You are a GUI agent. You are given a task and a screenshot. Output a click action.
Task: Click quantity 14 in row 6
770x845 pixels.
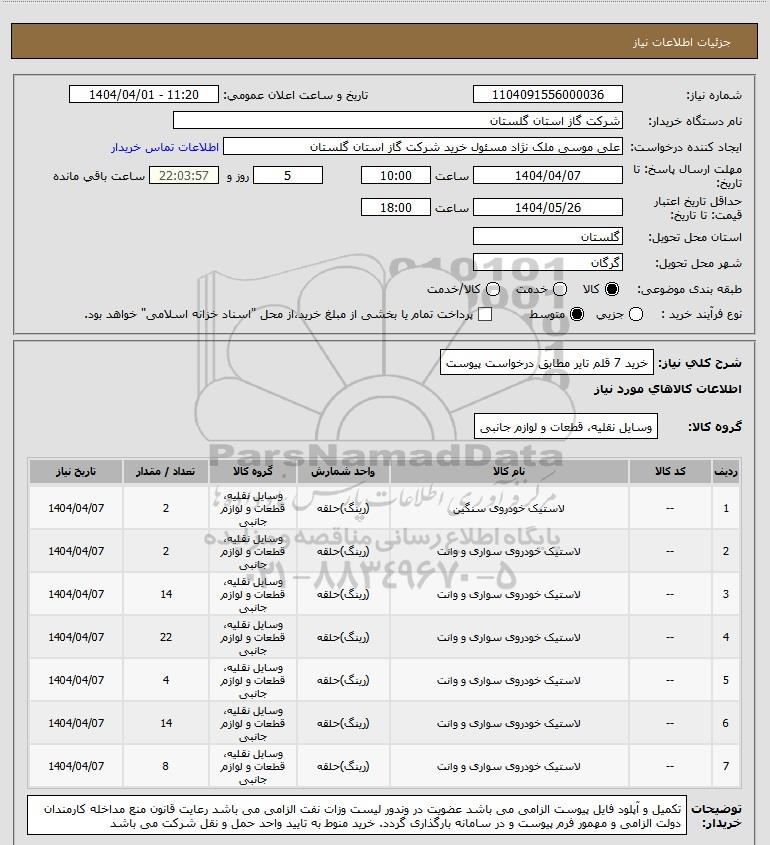coord(165,724)
